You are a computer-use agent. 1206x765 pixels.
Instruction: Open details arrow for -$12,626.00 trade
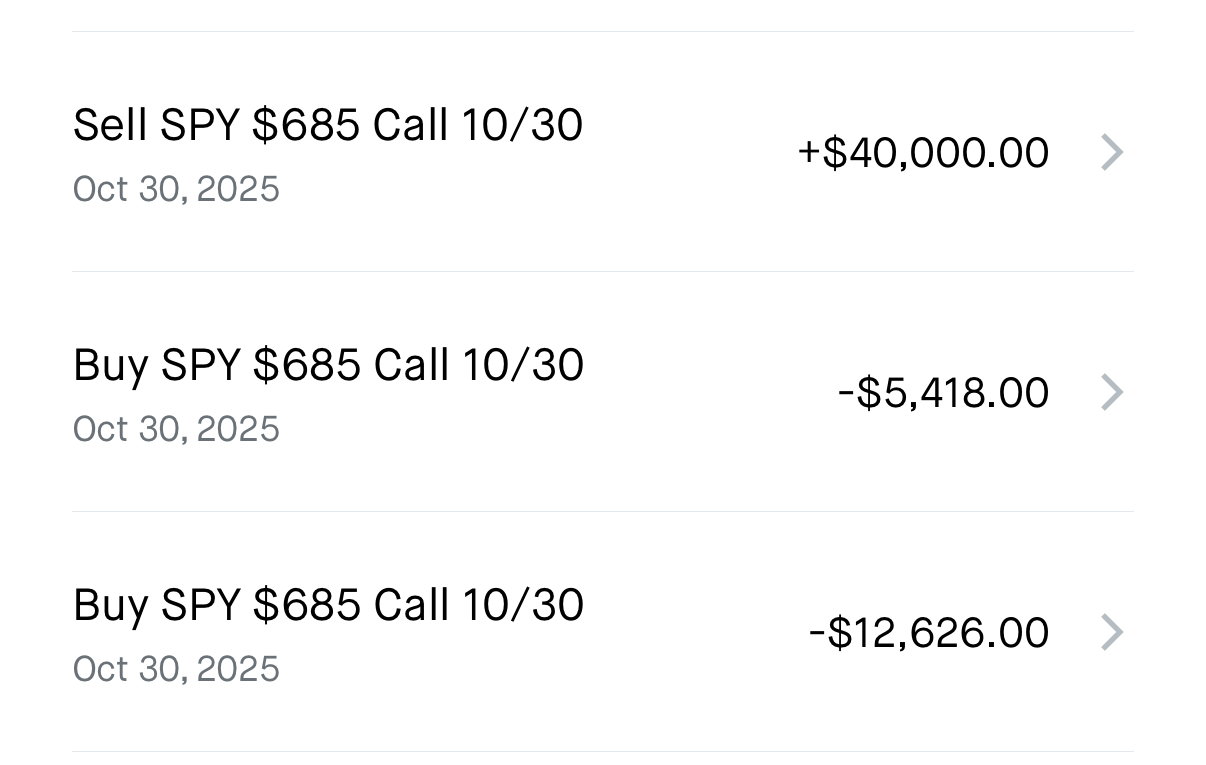coord(1112,633)
